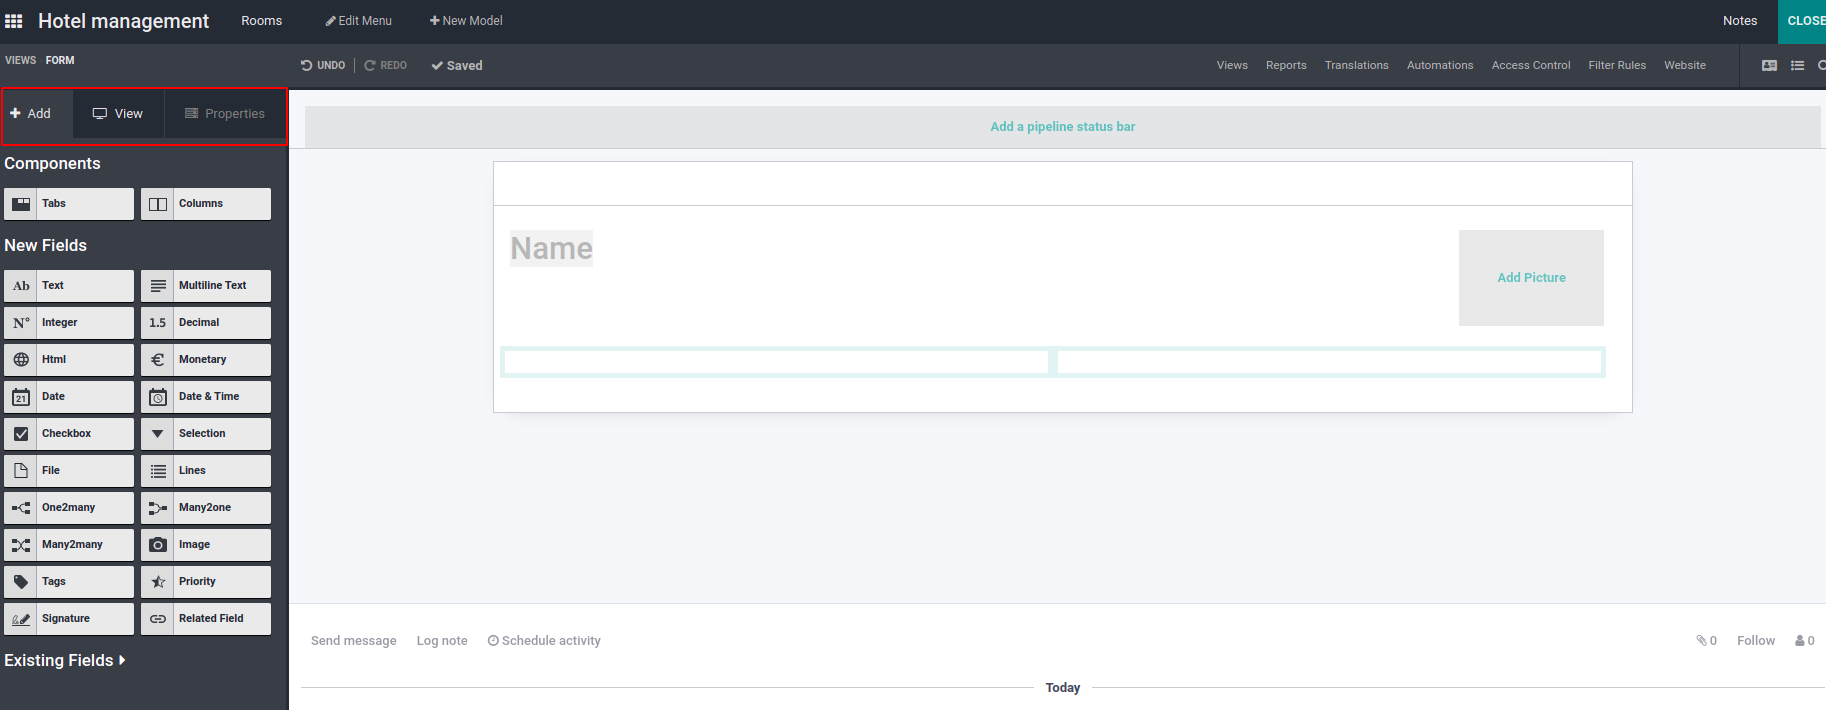
Task: Click the FORM breadcrumb
Action: [60, 61]
